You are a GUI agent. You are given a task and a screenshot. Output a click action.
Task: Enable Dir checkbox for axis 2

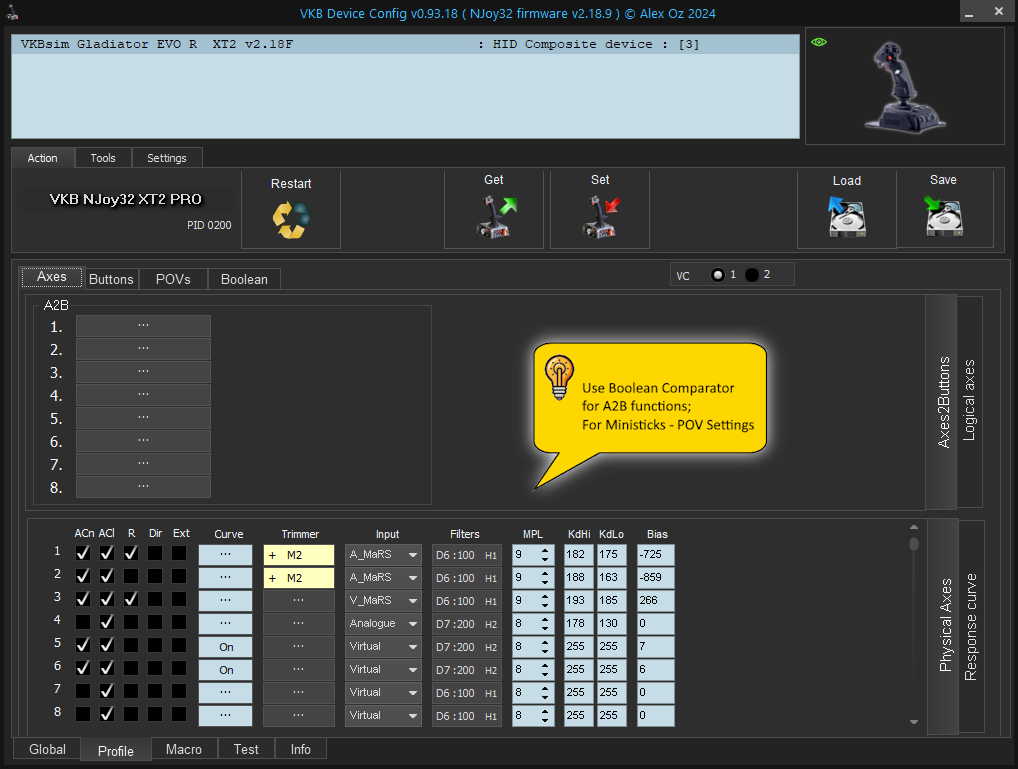(x=155, y=576)
